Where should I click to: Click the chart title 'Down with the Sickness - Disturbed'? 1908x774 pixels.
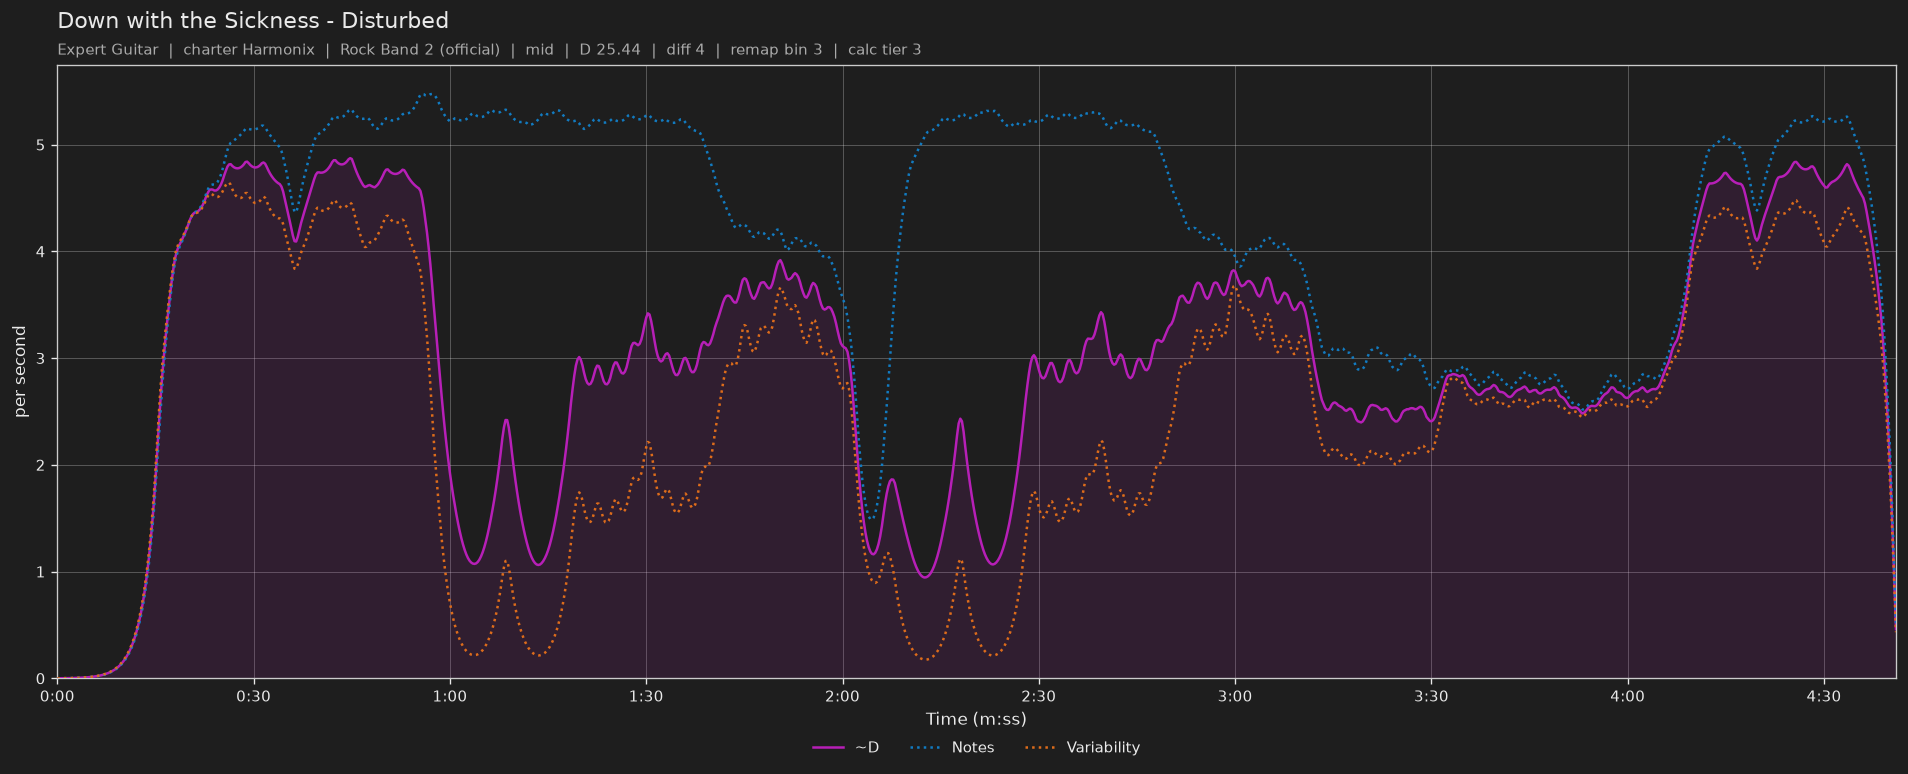(x=253, y=21)
